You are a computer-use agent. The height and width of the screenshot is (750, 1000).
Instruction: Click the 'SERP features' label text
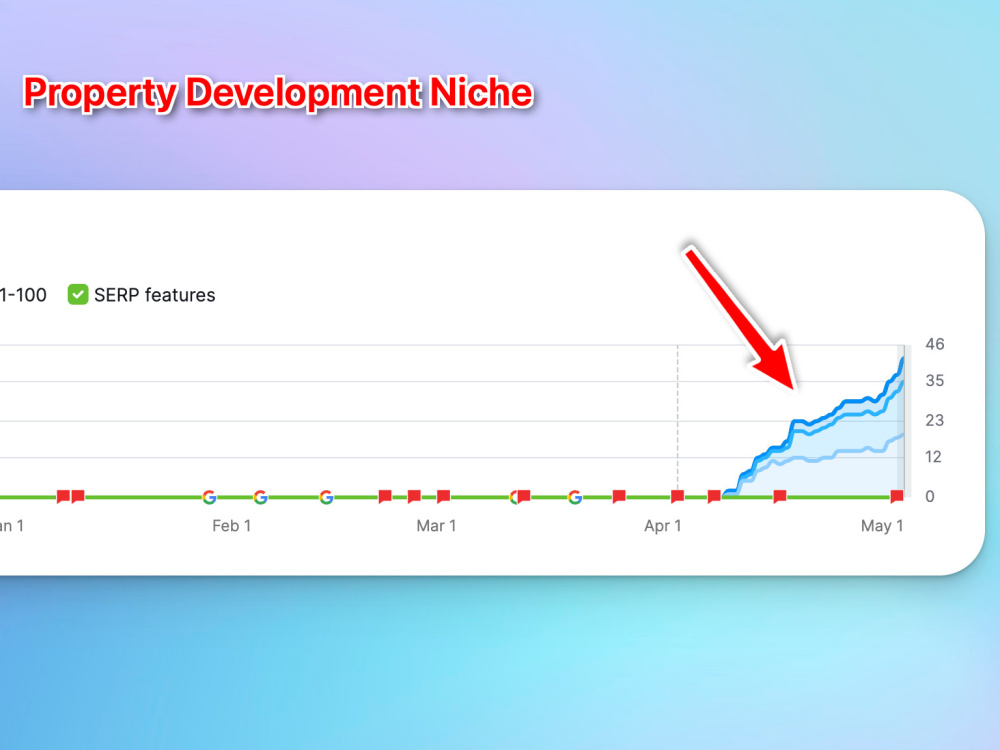pos(154,295)
